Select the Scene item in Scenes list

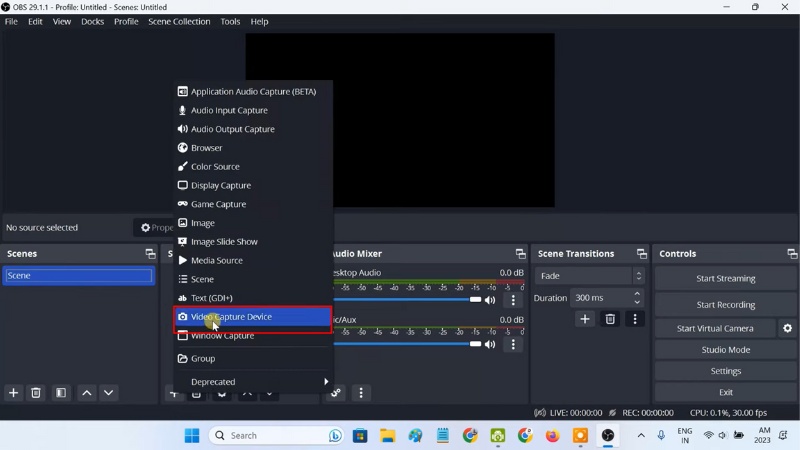click(79, 276)
